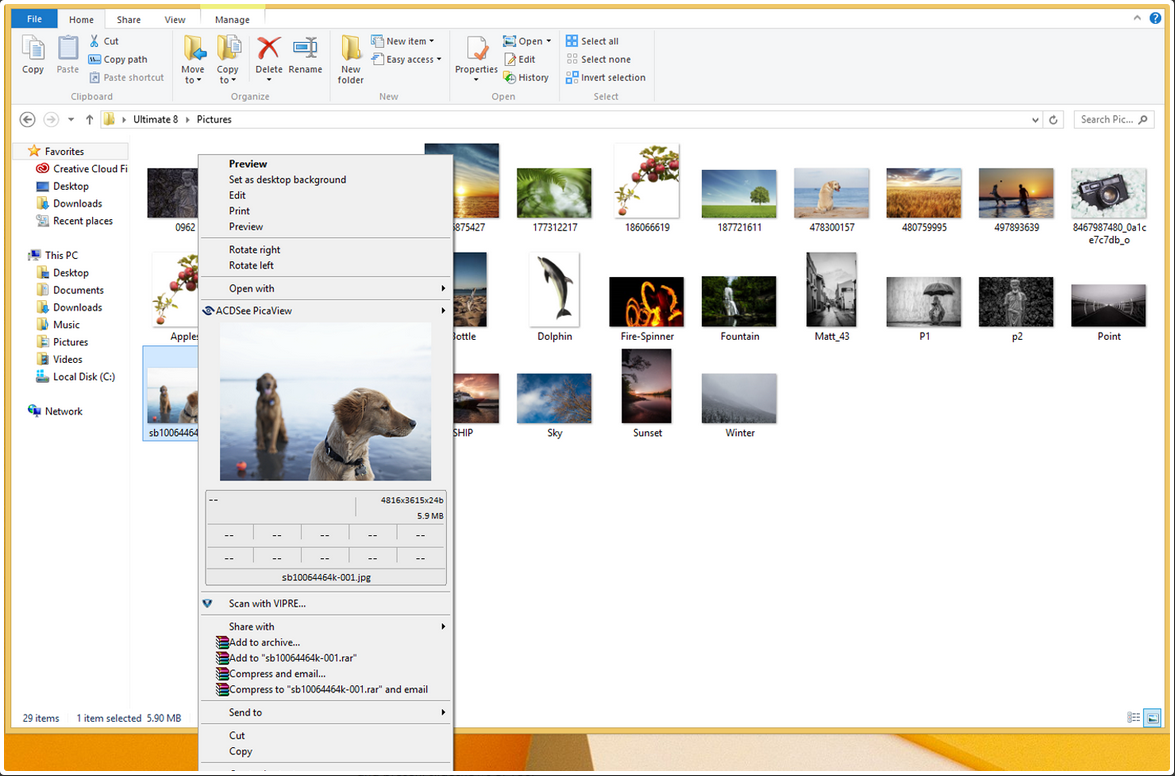Switch to large thumbnails view icon
1175x776 pixels.
1152,717
